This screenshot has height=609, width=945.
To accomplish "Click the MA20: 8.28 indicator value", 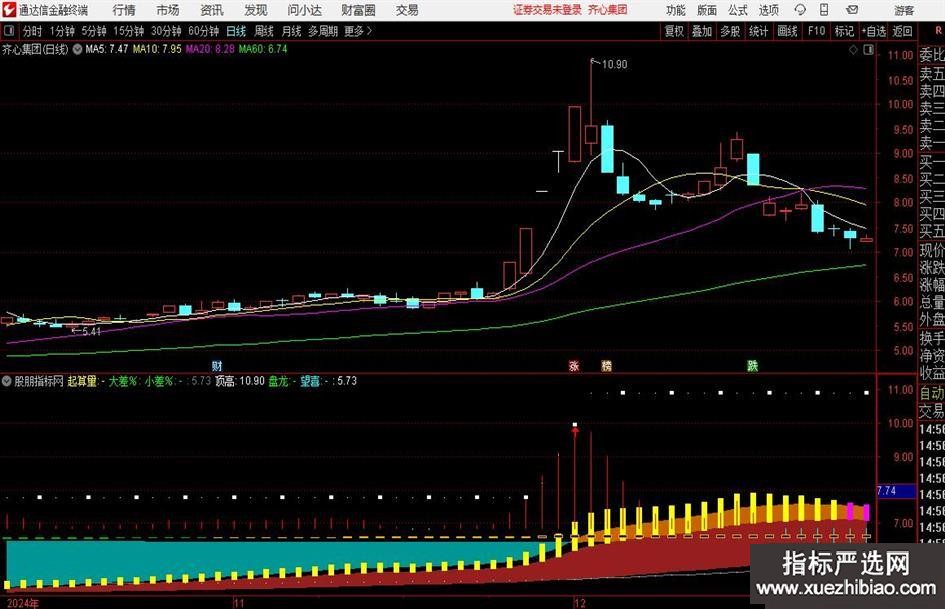I will pyautogui.click(x=210, y=49).
